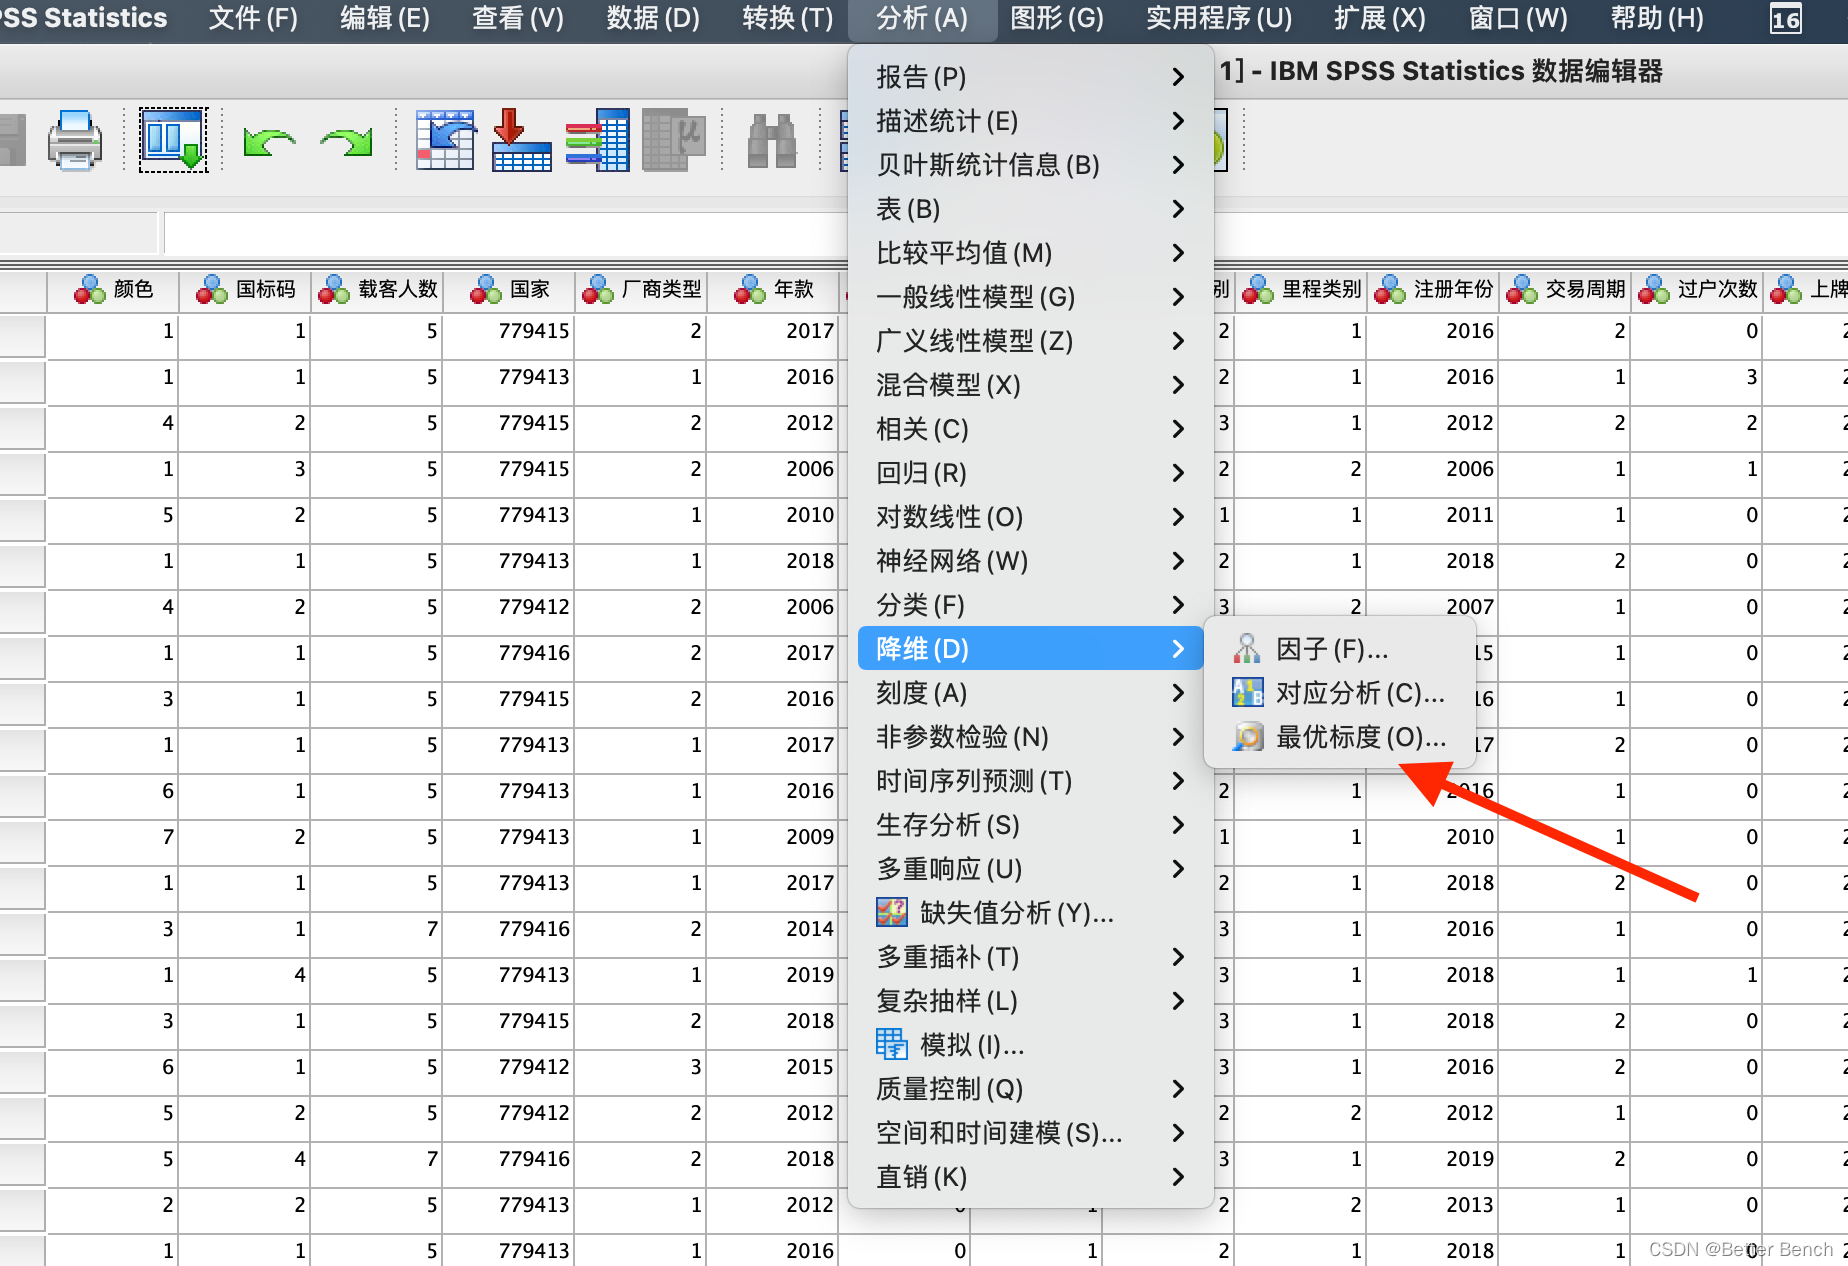Expand the 回归 (R) submenu arrow
This screenshot has height=1266, width=1848.
(x=1178, y=473)
